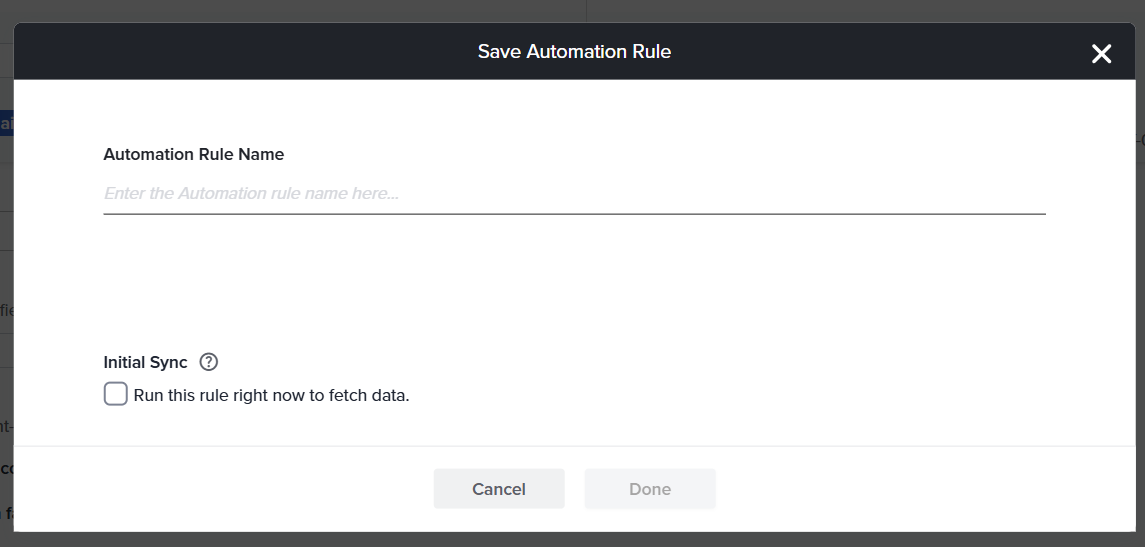Click the 'Enter the Automation rule name here' placeholder
This screenshot has width=1145, height=547.
coord(252,193)
